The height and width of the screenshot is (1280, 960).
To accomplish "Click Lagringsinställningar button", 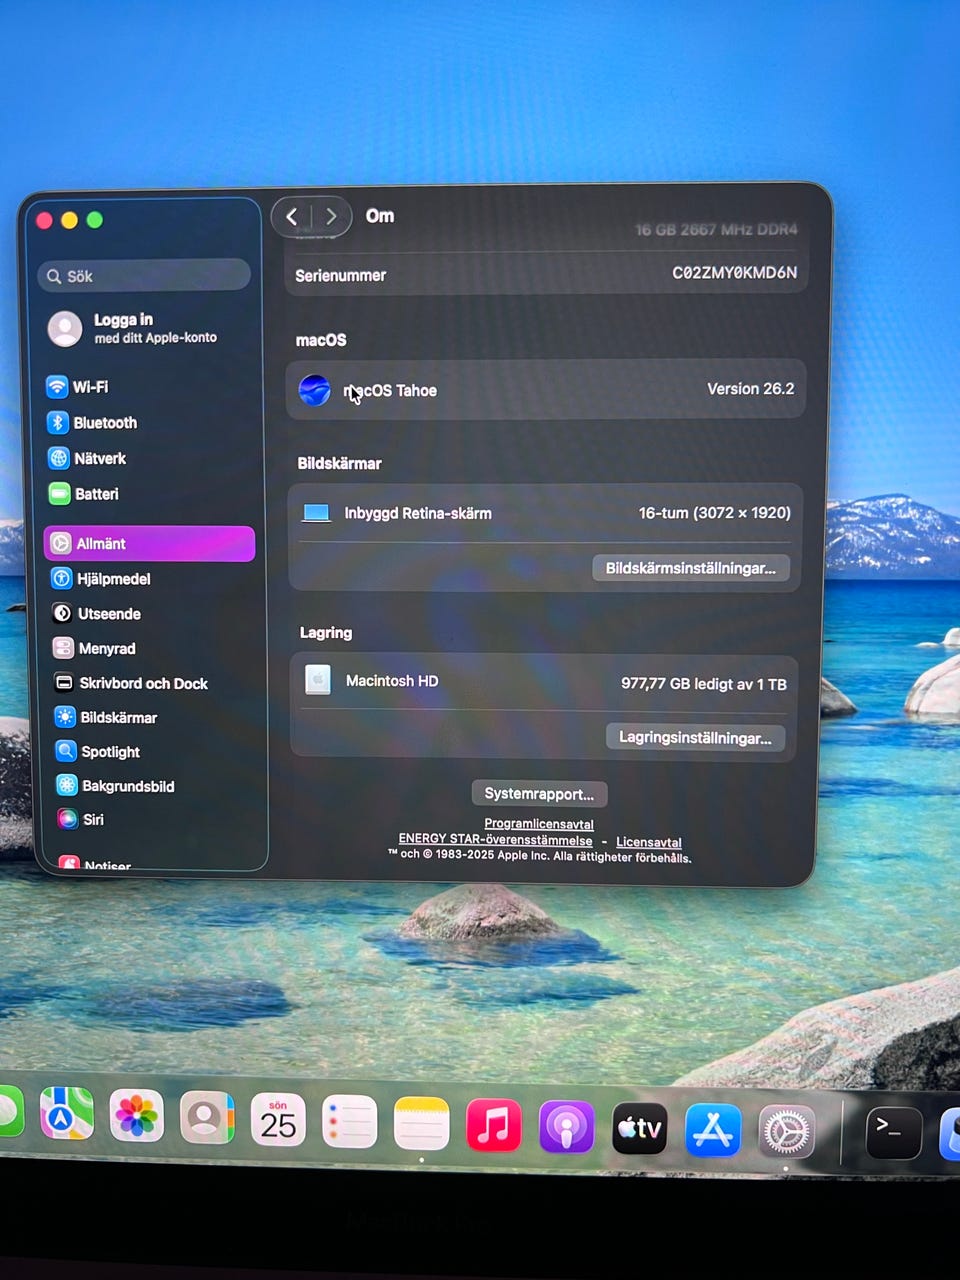I will point(695,738).
